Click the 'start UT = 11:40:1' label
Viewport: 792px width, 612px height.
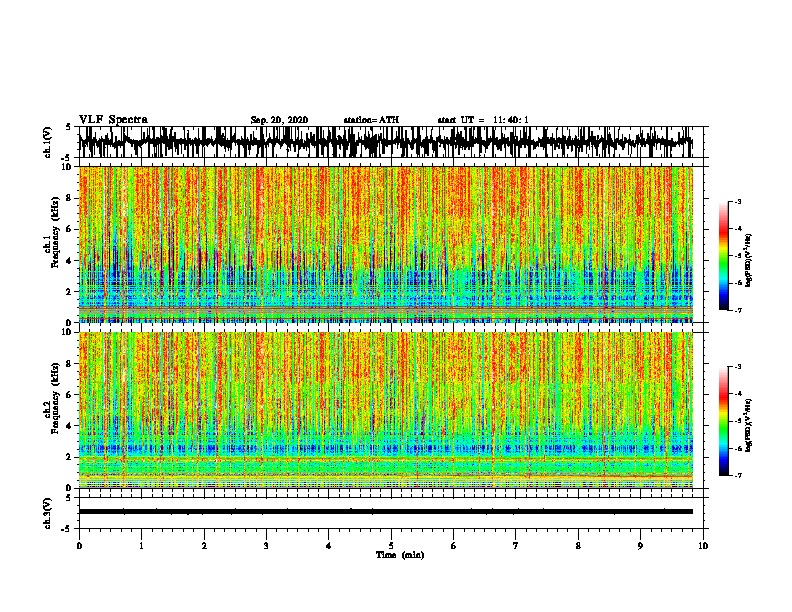(x=483, y=120)
